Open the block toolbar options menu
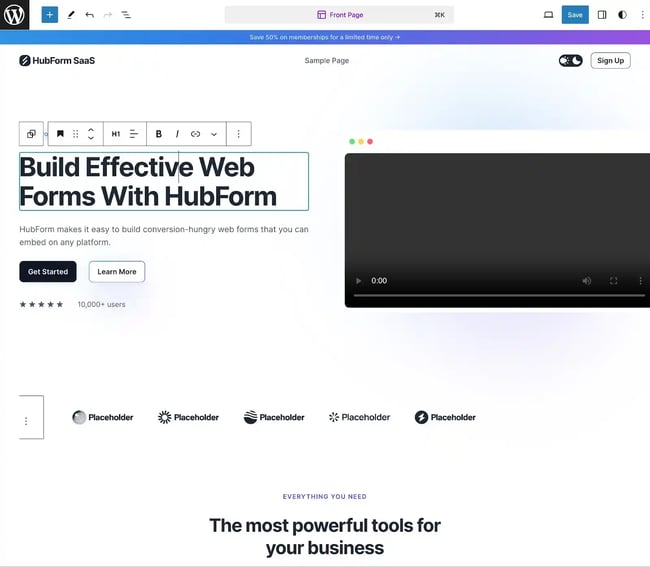This screenshot has width=650, height=567. (x=238, y=134)
